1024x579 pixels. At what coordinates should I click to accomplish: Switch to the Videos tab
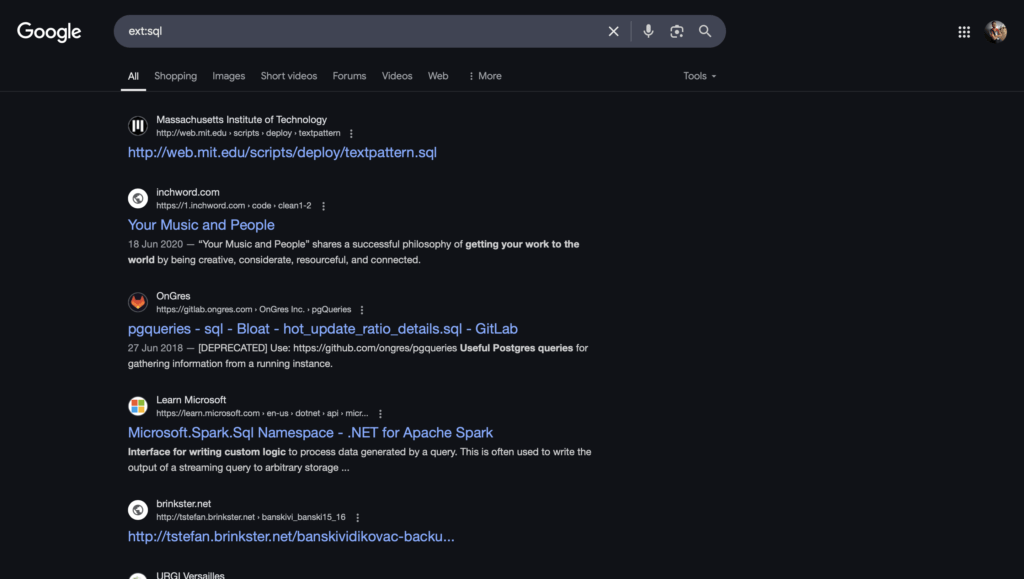coord(397,76)
